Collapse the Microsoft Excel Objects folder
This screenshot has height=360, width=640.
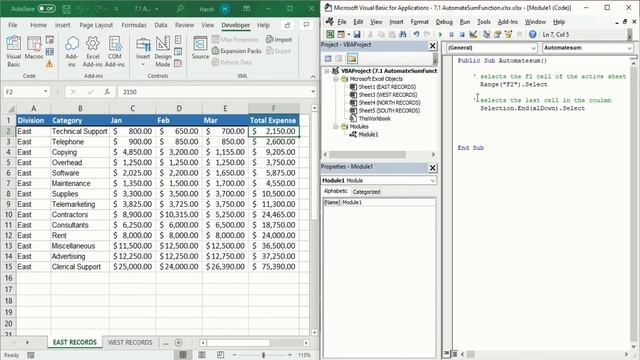click(336, 79)
